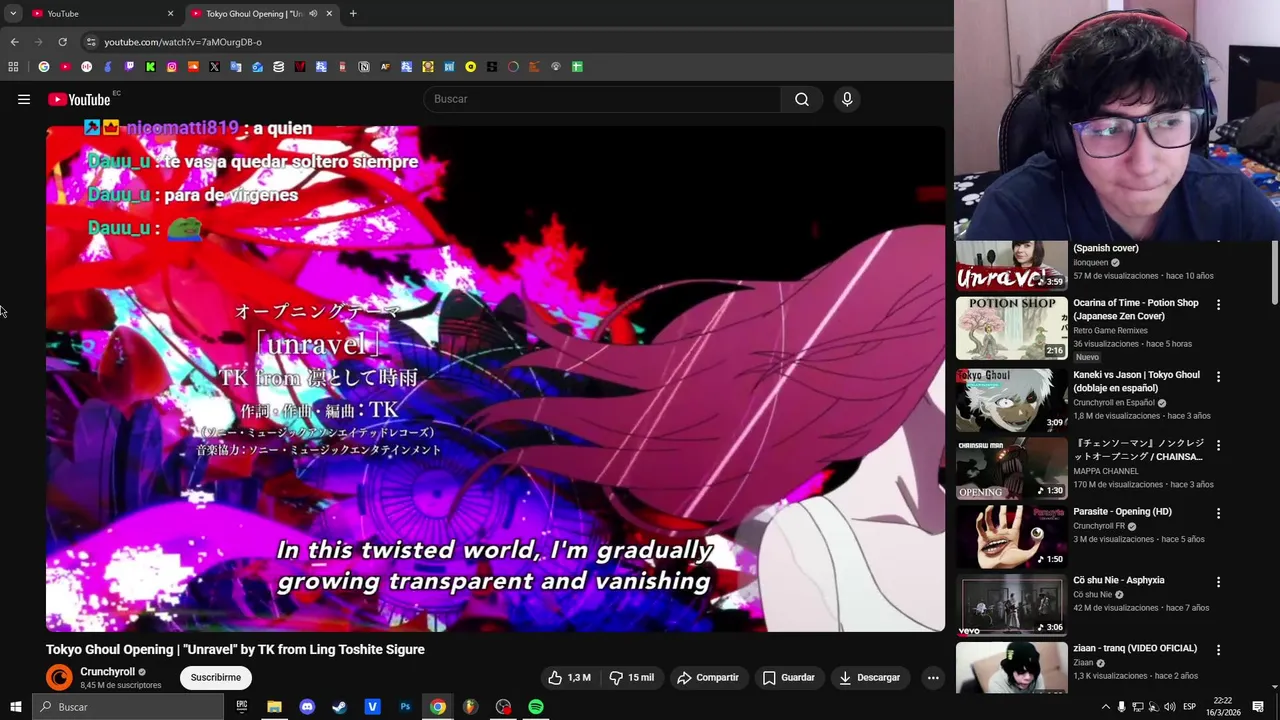
Task: Open the Unravel Spanish cover thumbnail
Action: [1011, 266]
